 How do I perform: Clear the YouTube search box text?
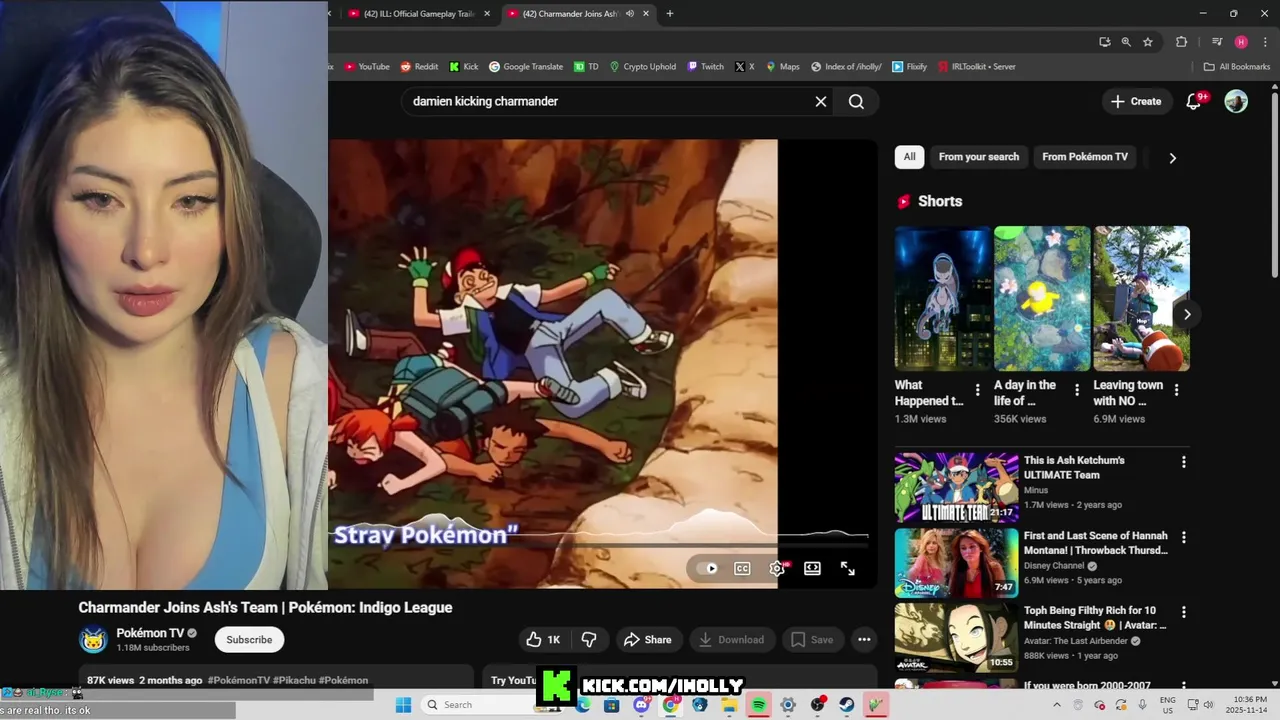[821, 101]
